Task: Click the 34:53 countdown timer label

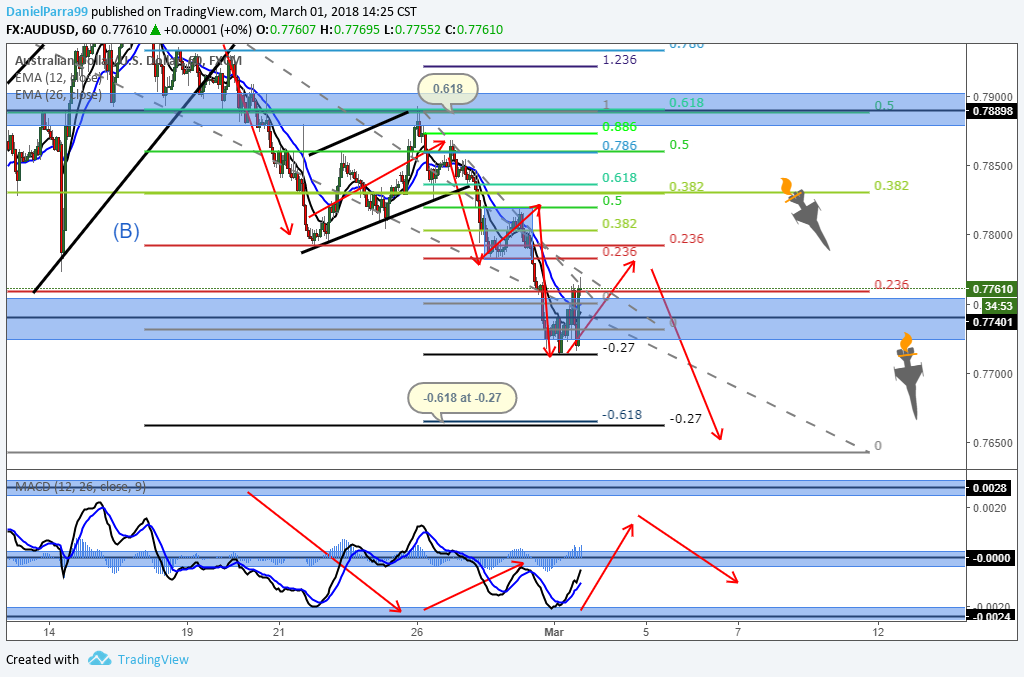Action: [x=999, y=306]
